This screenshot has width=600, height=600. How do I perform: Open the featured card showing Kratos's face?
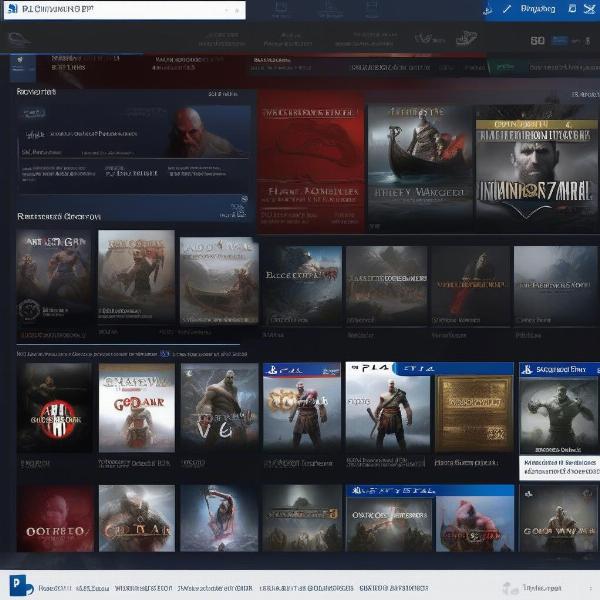[134, 149]
